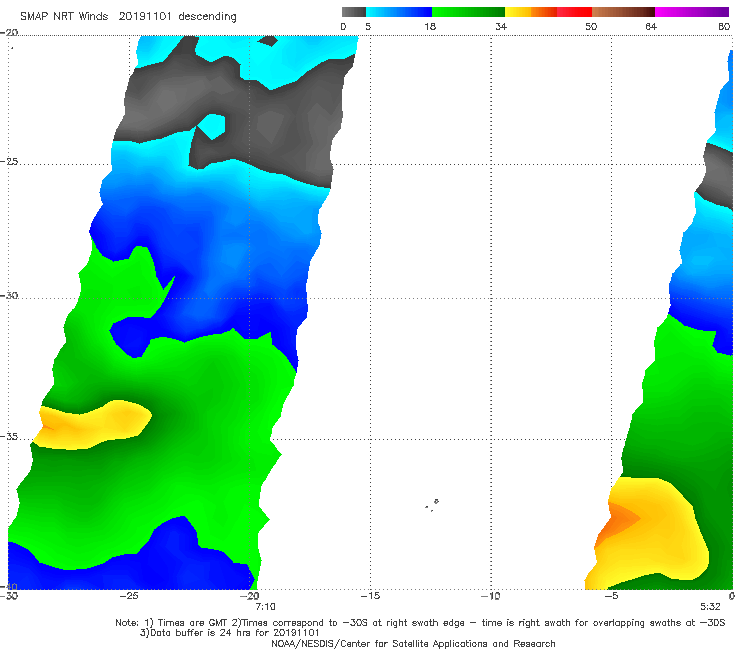This screenshot has height=650, width=740.
Task: Click the NOAA/NESDIS credit line
Action: pos(413,643)
